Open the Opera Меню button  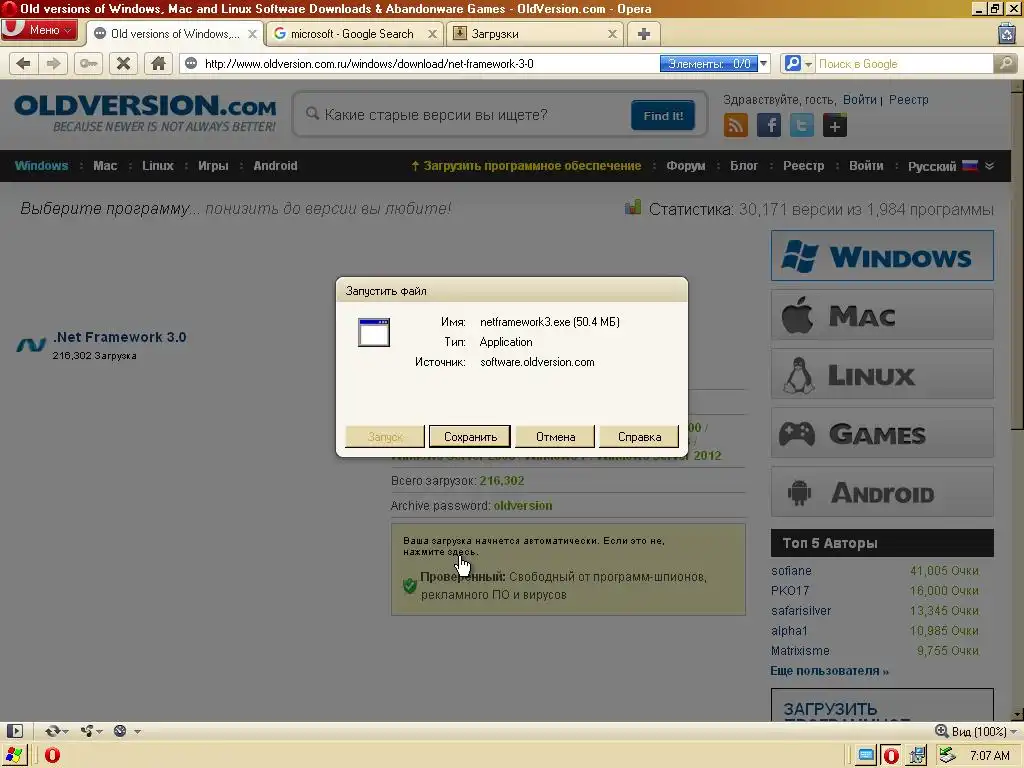[x=39, y=30]
